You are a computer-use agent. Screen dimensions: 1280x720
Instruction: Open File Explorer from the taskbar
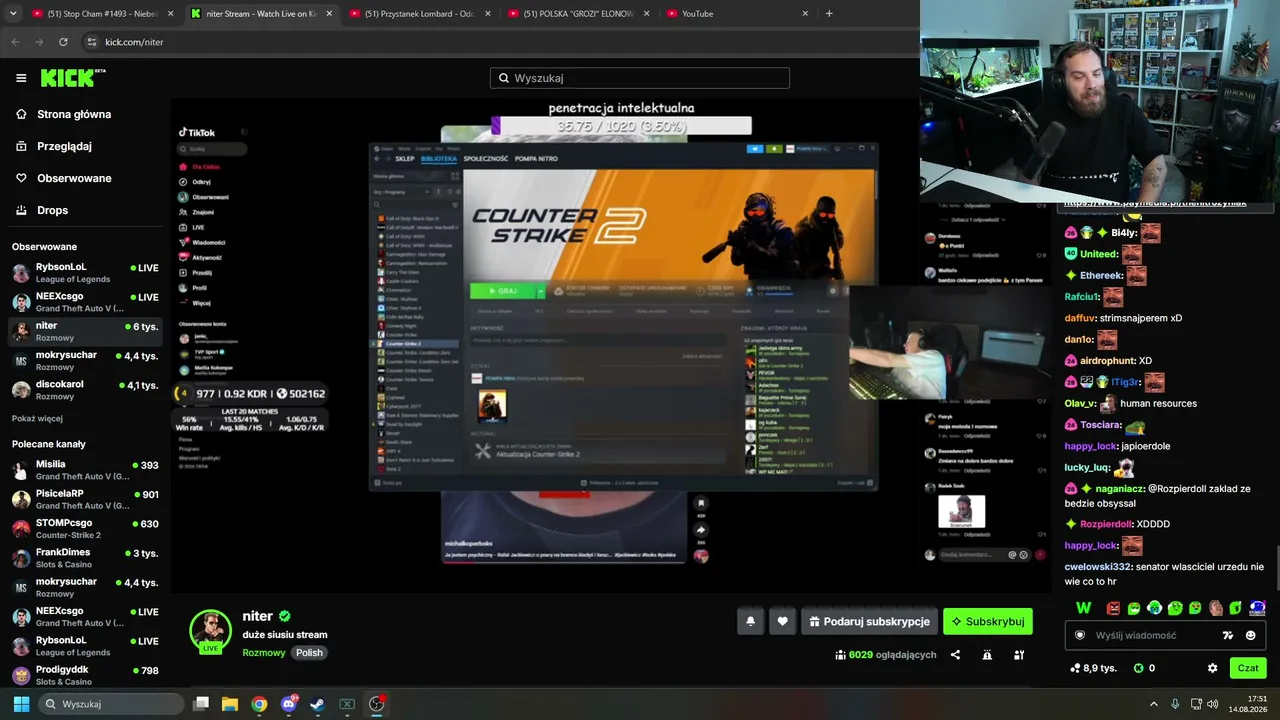point(230,704)
